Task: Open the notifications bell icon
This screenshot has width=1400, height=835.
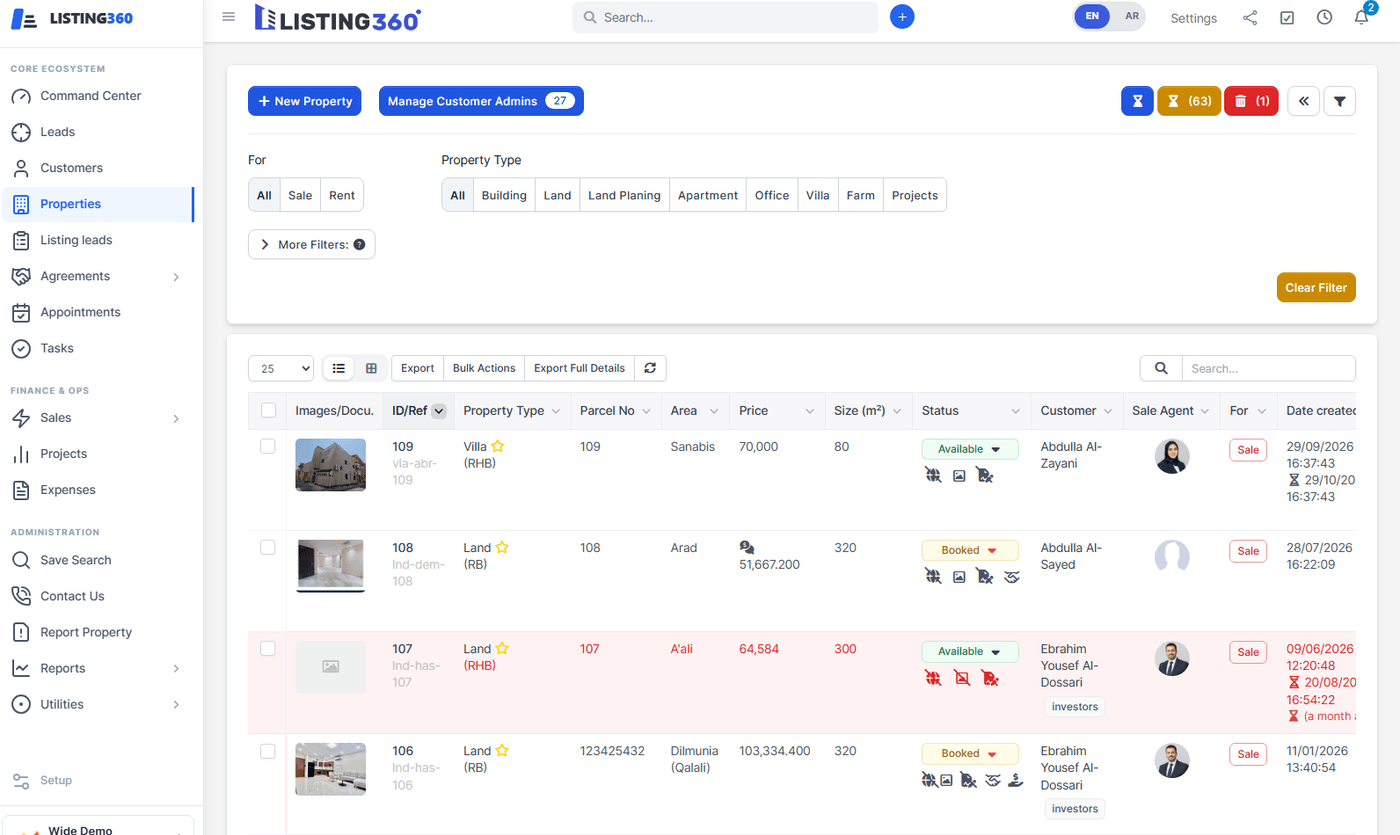Action: coord(1361,18)
